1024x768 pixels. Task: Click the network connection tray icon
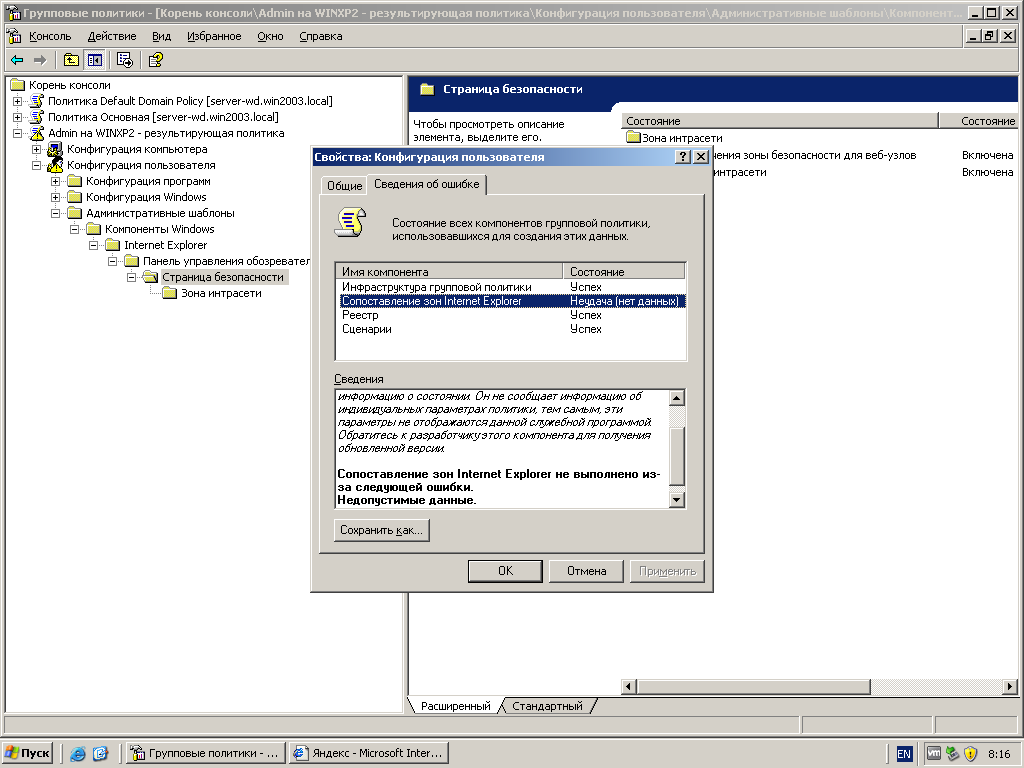point(952,754)
